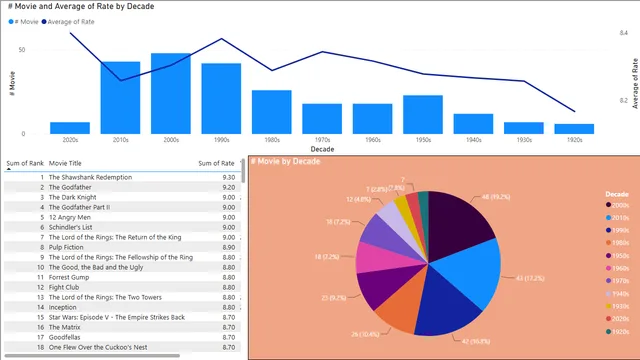Image resolution: width=640 pixels, height=360 pixels.
Task: Select The Fellowship of the Ring row
Action: click(x=122, y=257)
